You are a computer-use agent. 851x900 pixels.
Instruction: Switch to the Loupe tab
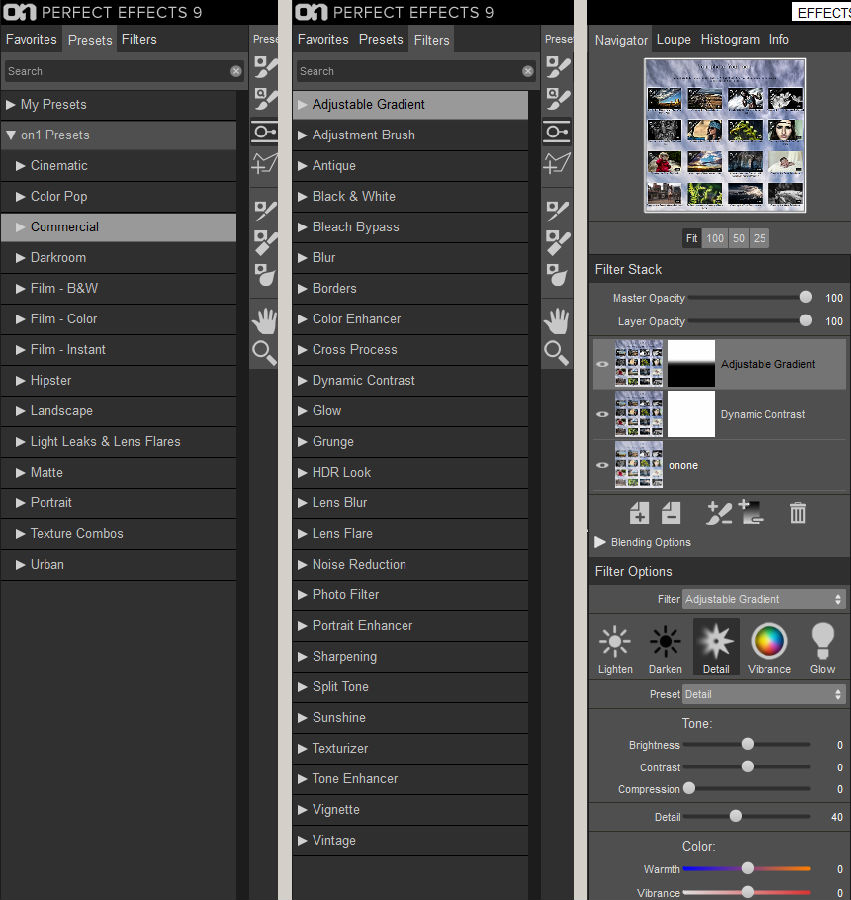674,40
